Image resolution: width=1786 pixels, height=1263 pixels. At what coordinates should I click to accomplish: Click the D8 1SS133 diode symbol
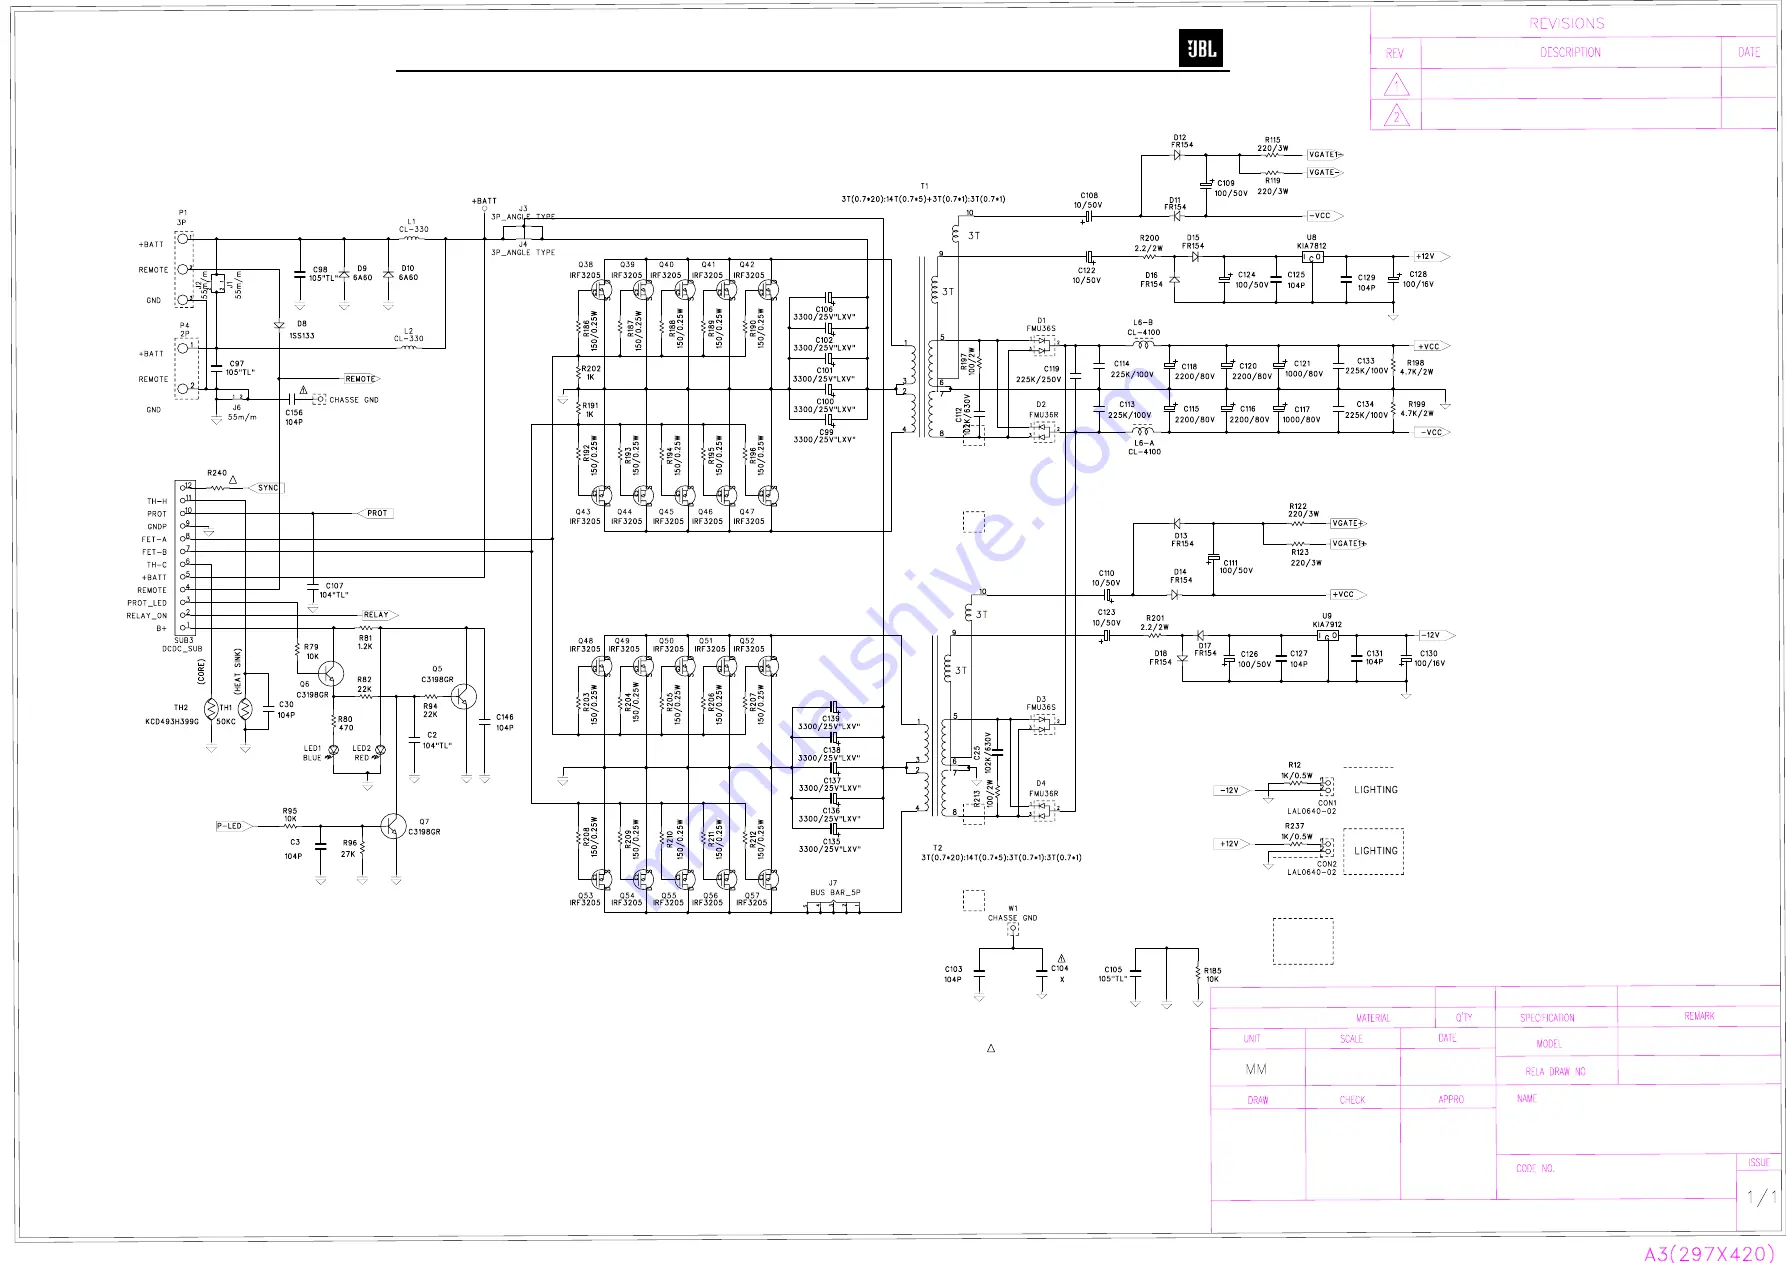tap(279, 325)
